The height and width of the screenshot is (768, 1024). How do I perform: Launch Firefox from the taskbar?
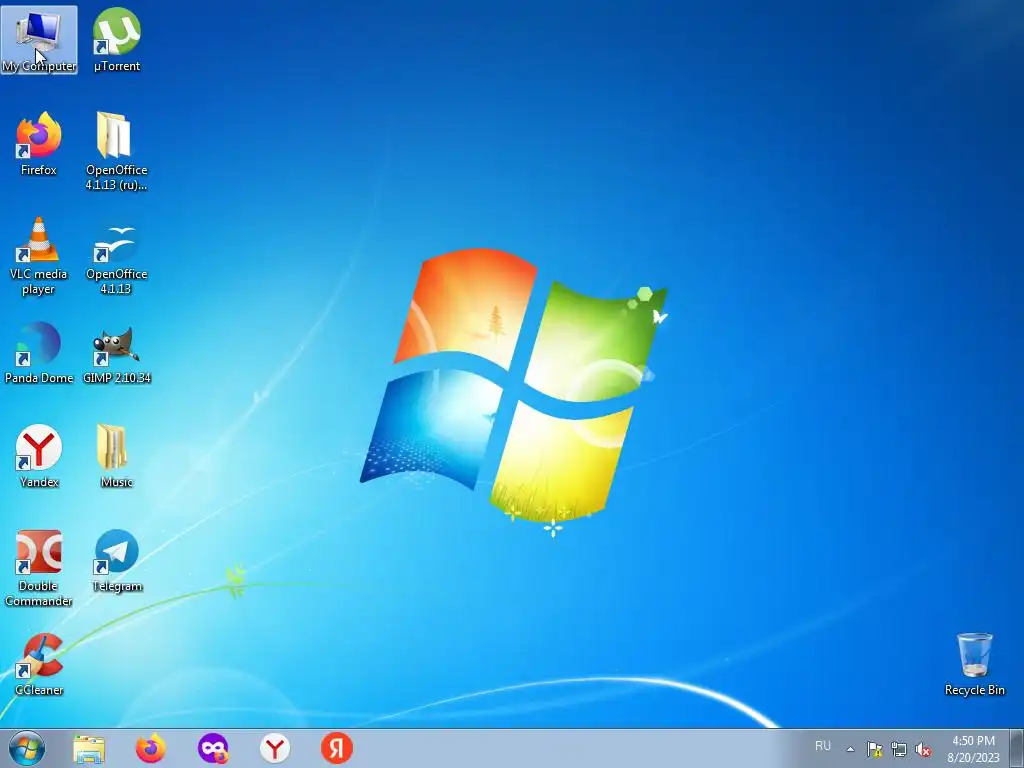tap(150, 748)
